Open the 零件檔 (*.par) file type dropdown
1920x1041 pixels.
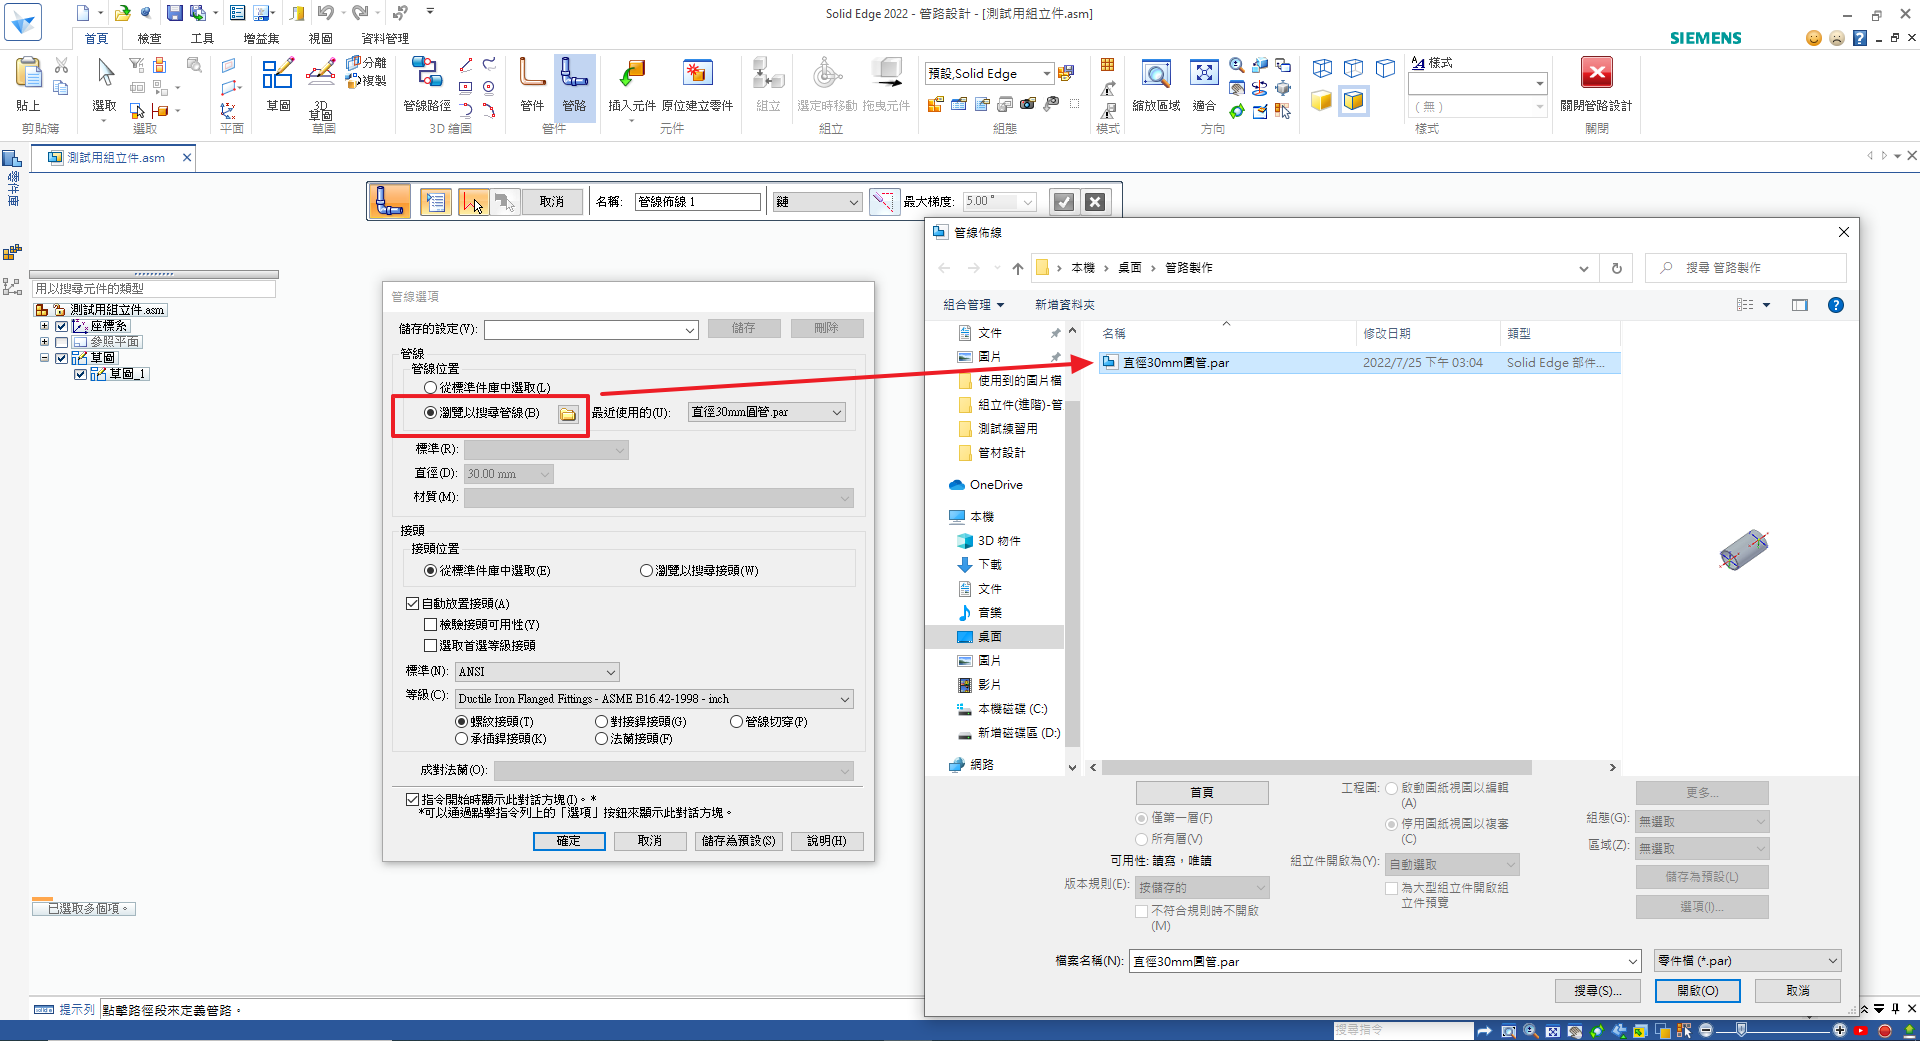coord(1747,961)
